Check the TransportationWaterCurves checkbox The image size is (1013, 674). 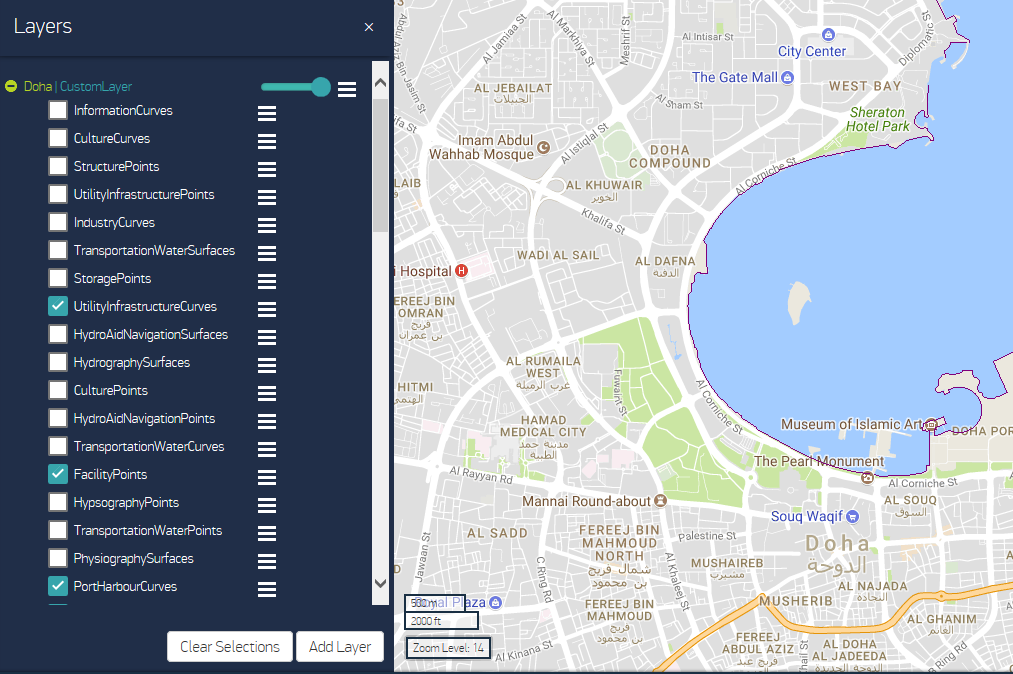pos(58,447)
